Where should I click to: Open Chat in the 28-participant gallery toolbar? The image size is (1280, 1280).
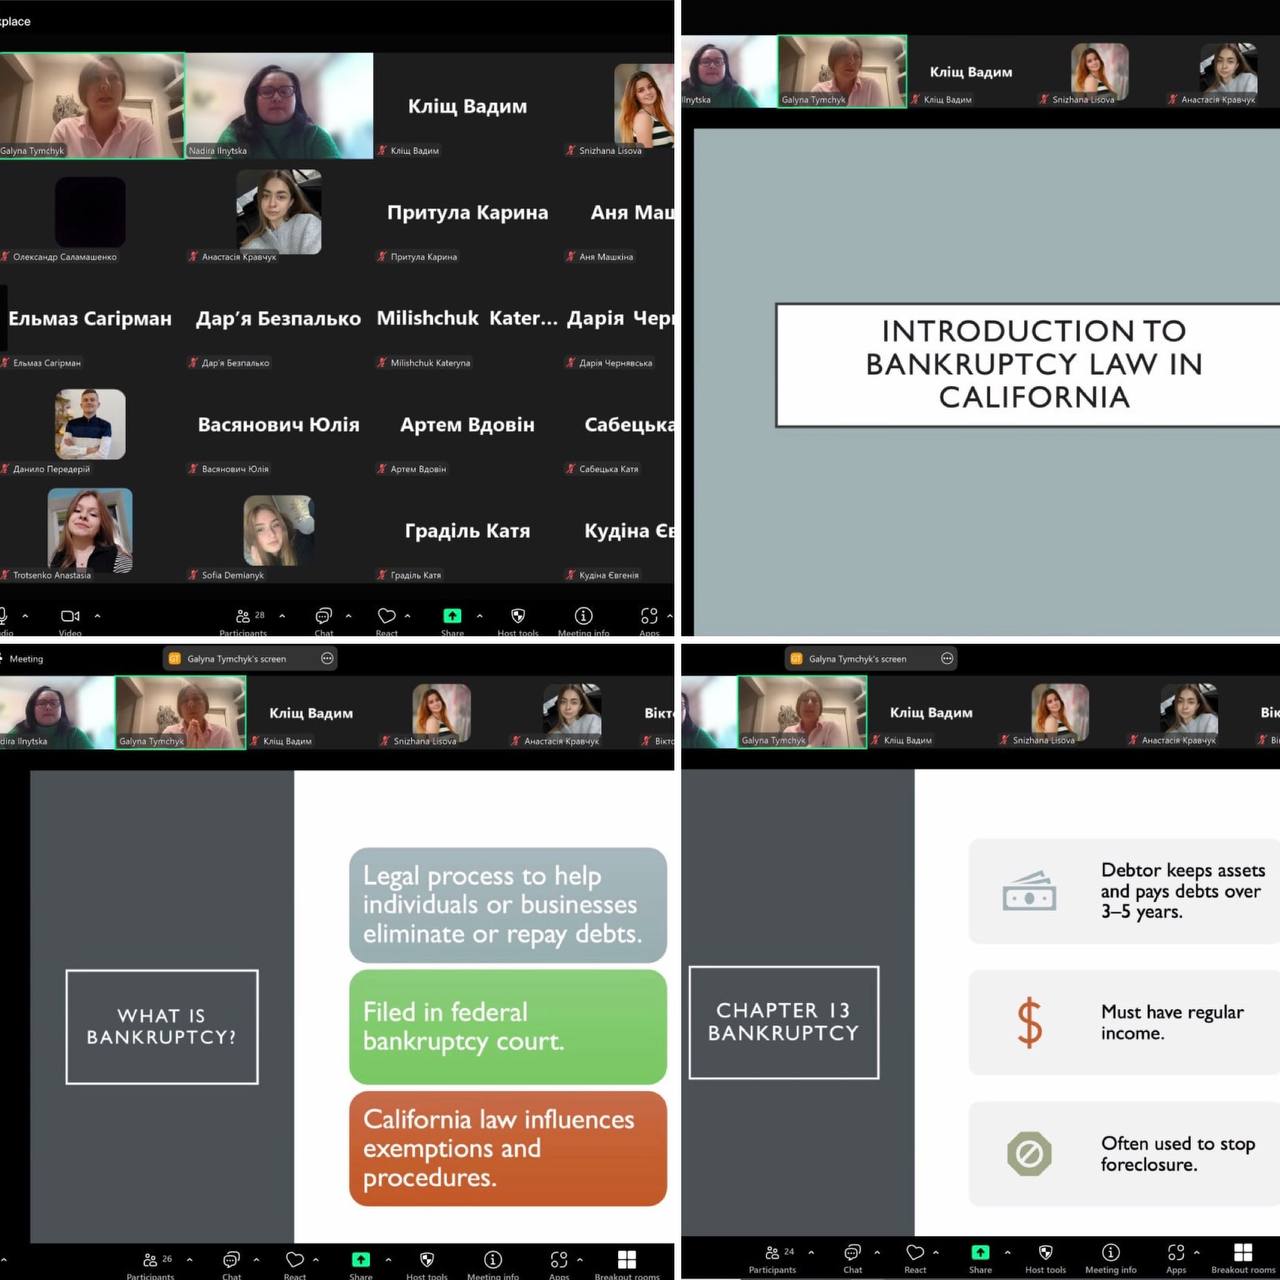pos(323,617)
